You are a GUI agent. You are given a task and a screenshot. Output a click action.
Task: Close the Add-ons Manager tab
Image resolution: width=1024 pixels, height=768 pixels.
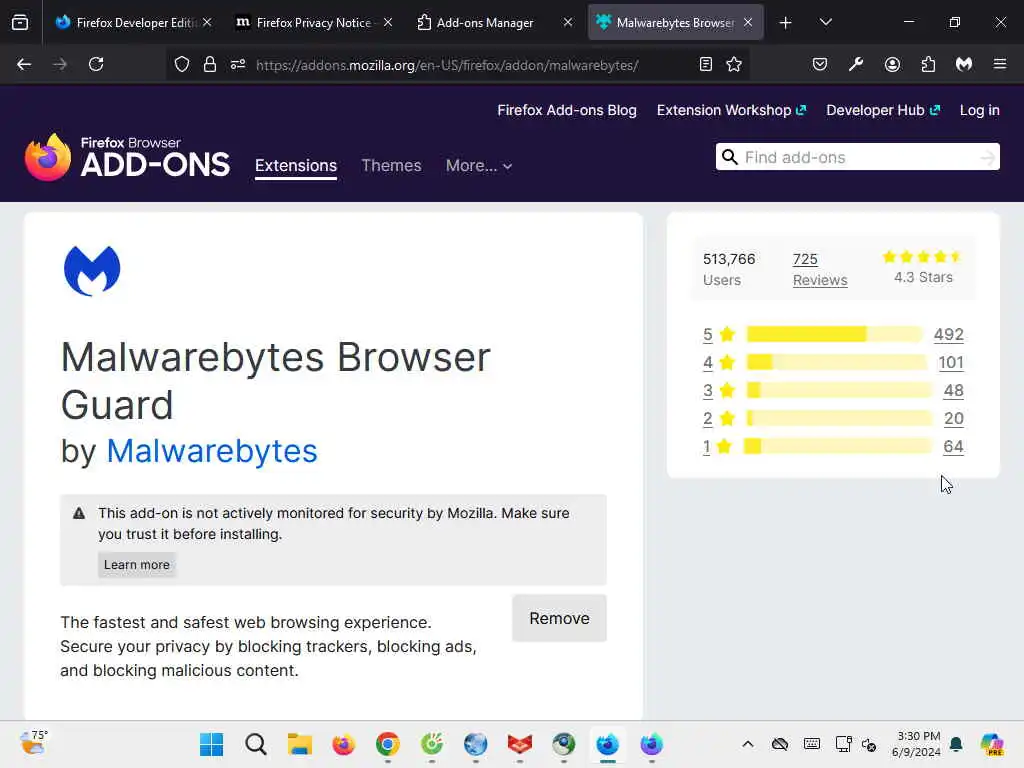[x=568, y=22]
